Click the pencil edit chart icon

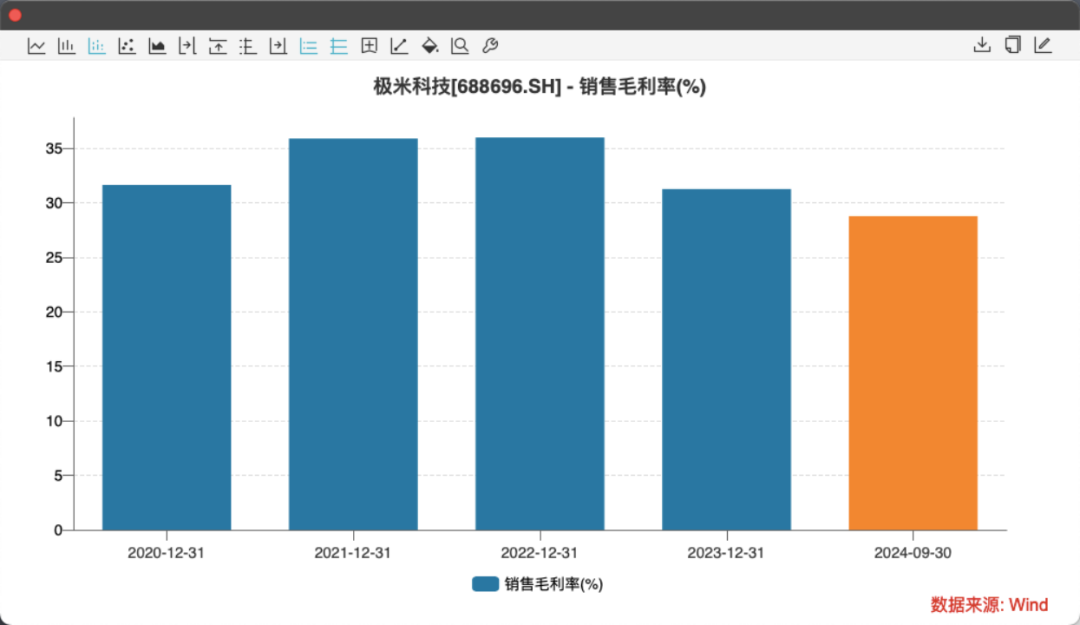coord(1043,45)
